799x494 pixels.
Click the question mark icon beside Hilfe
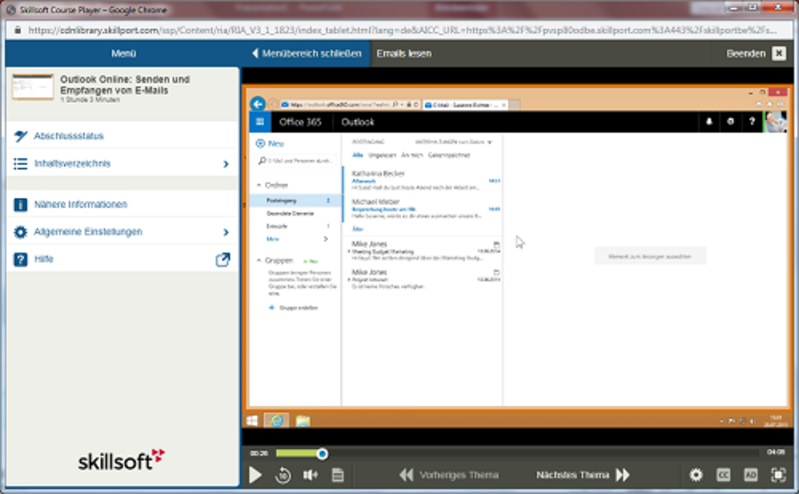click(20, 259)
